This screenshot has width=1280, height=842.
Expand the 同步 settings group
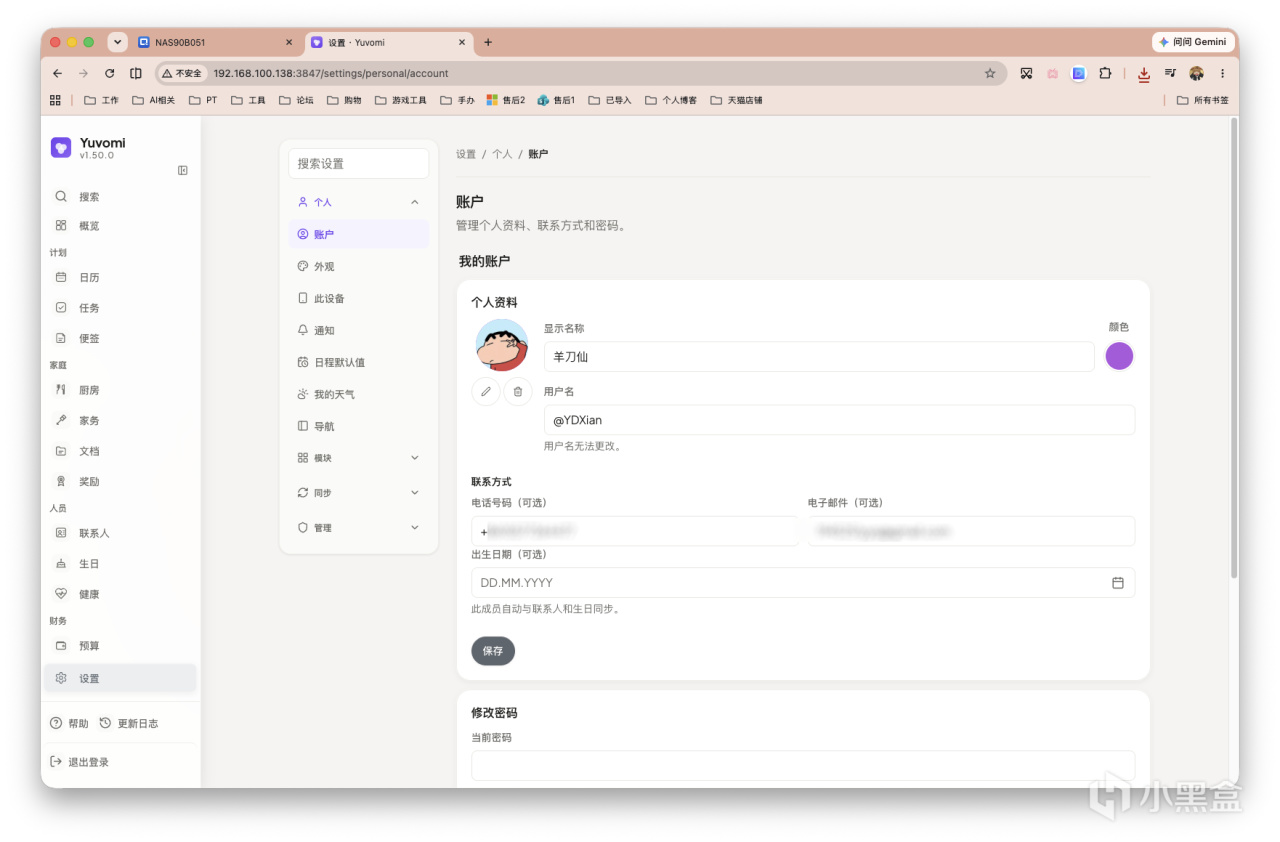coord(358,493)
